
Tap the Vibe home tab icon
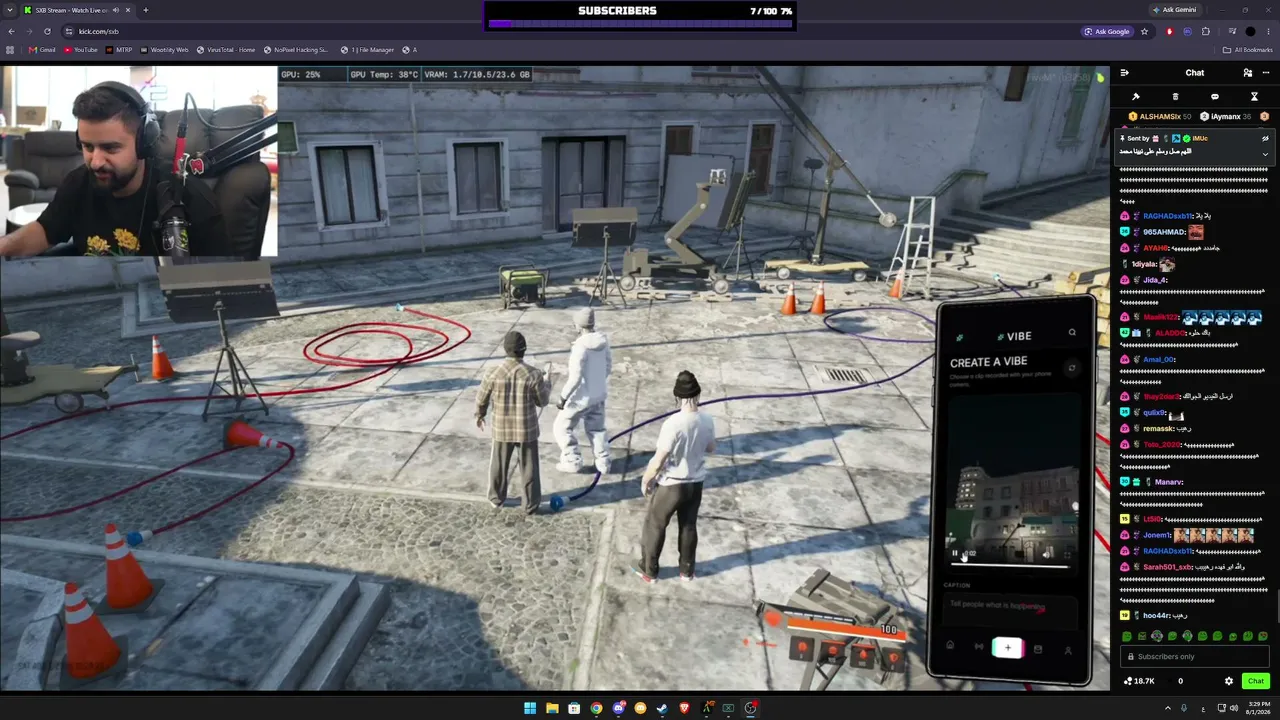coord(950,646)
